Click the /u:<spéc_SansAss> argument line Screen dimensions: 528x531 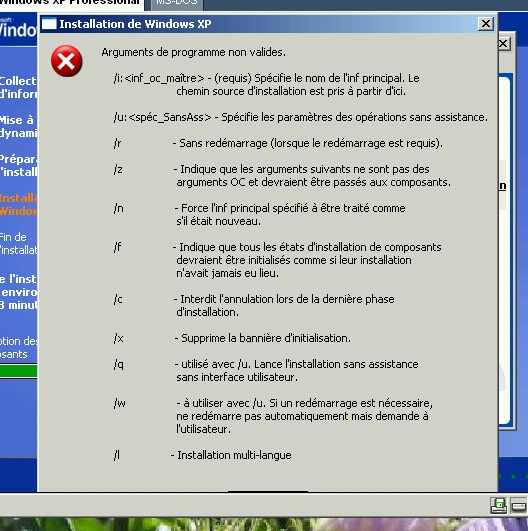click(x=301, y=117)
